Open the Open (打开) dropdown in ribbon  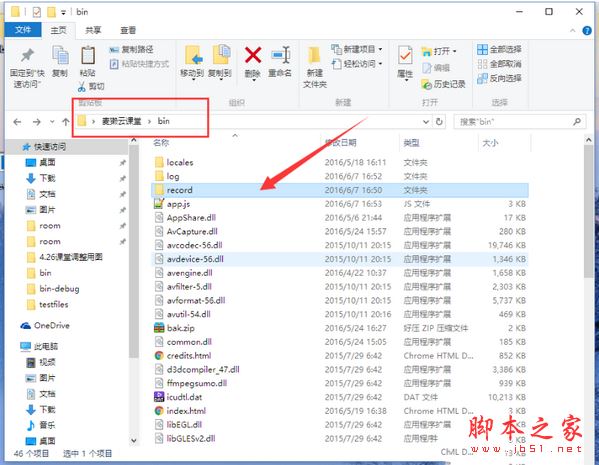point(439,51)
